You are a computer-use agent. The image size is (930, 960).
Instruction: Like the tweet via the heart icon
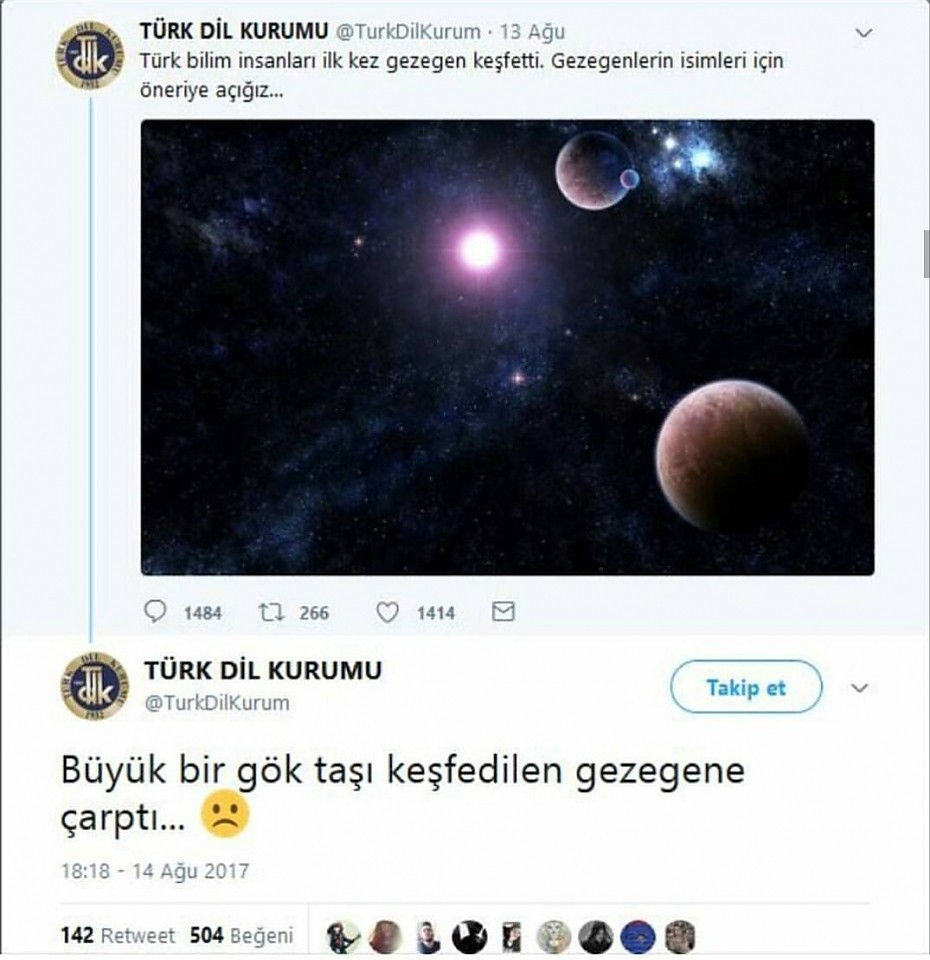tap(387, 612)
